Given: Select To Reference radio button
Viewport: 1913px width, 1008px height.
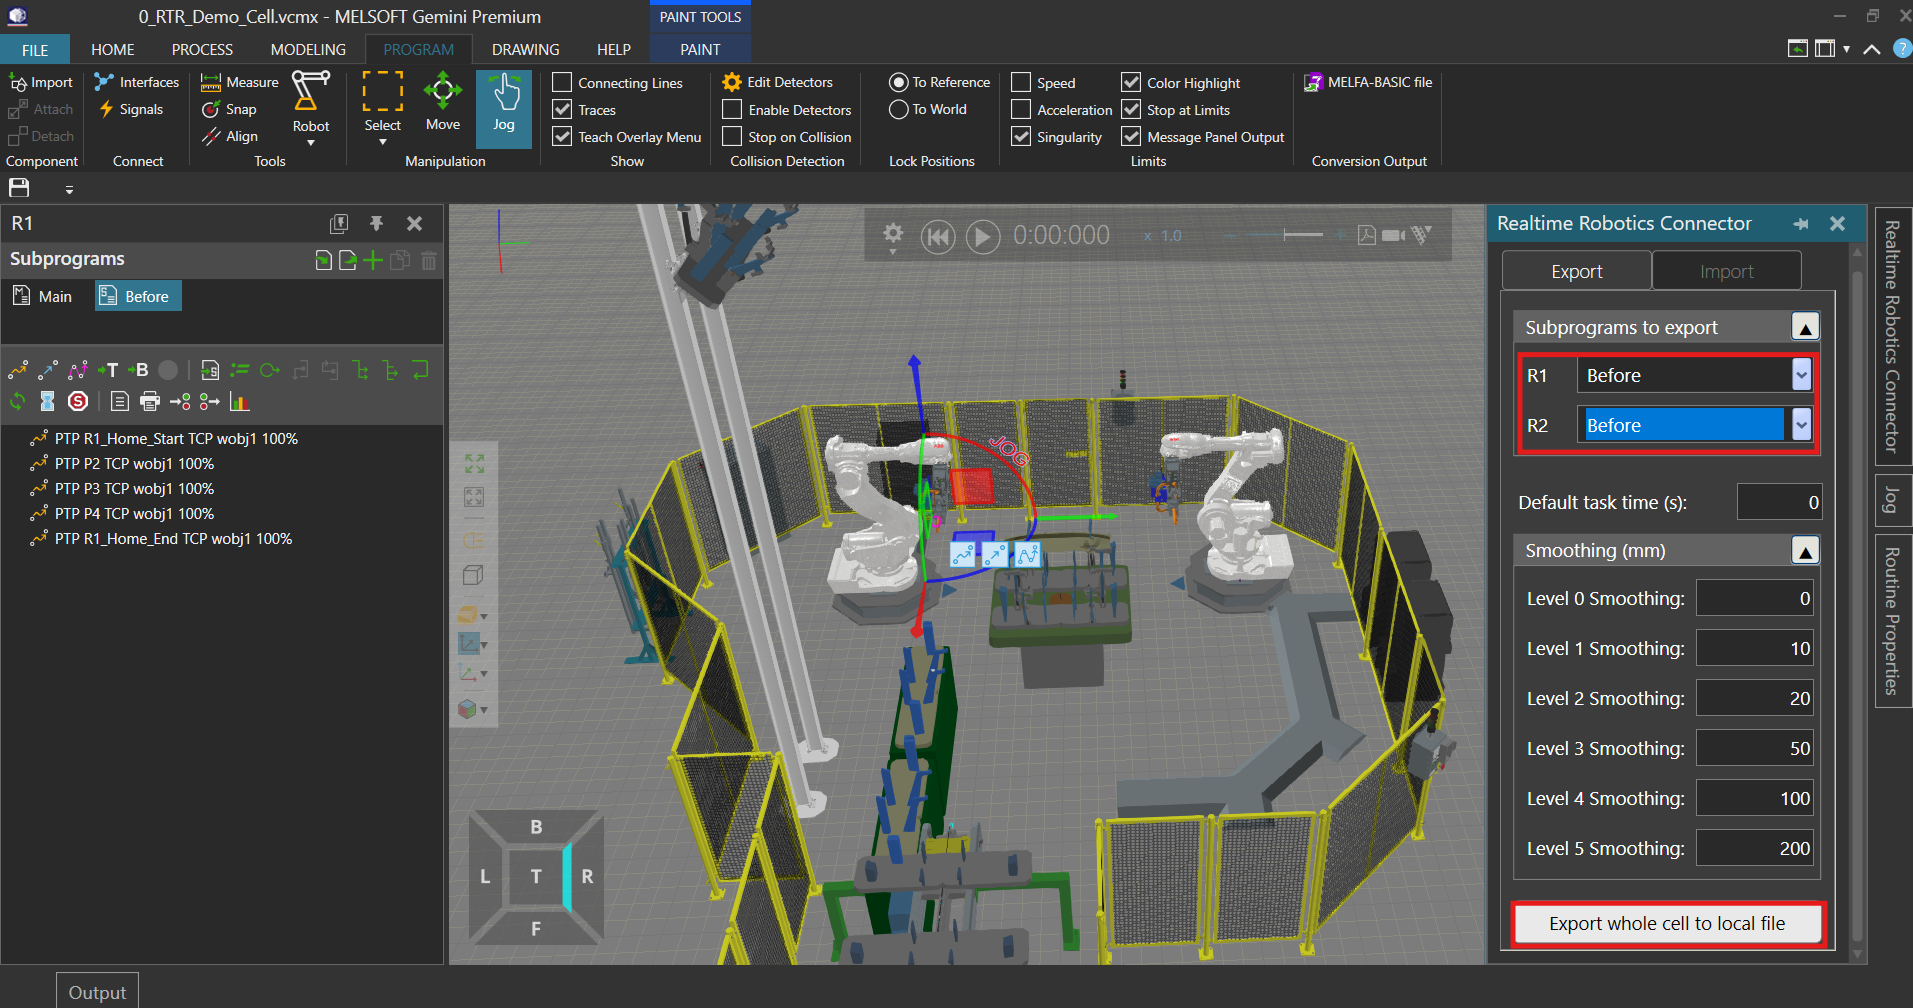Looking at the screenshot, I should coord(898,82).
